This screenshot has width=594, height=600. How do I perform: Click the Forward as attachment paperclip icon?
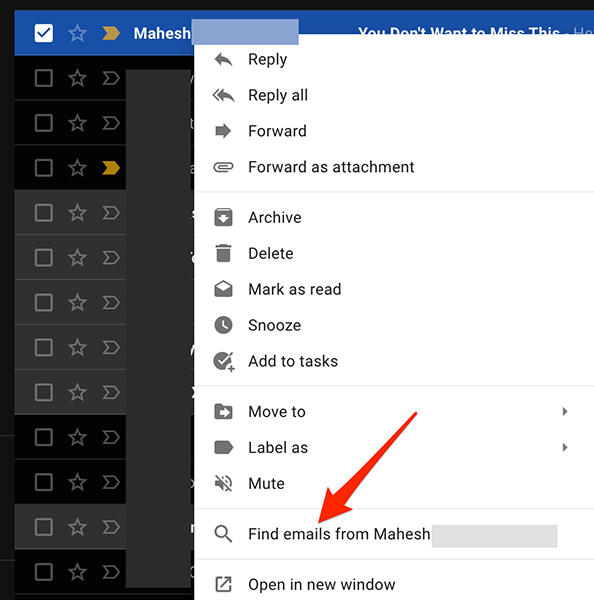click(x=224, y=167)
